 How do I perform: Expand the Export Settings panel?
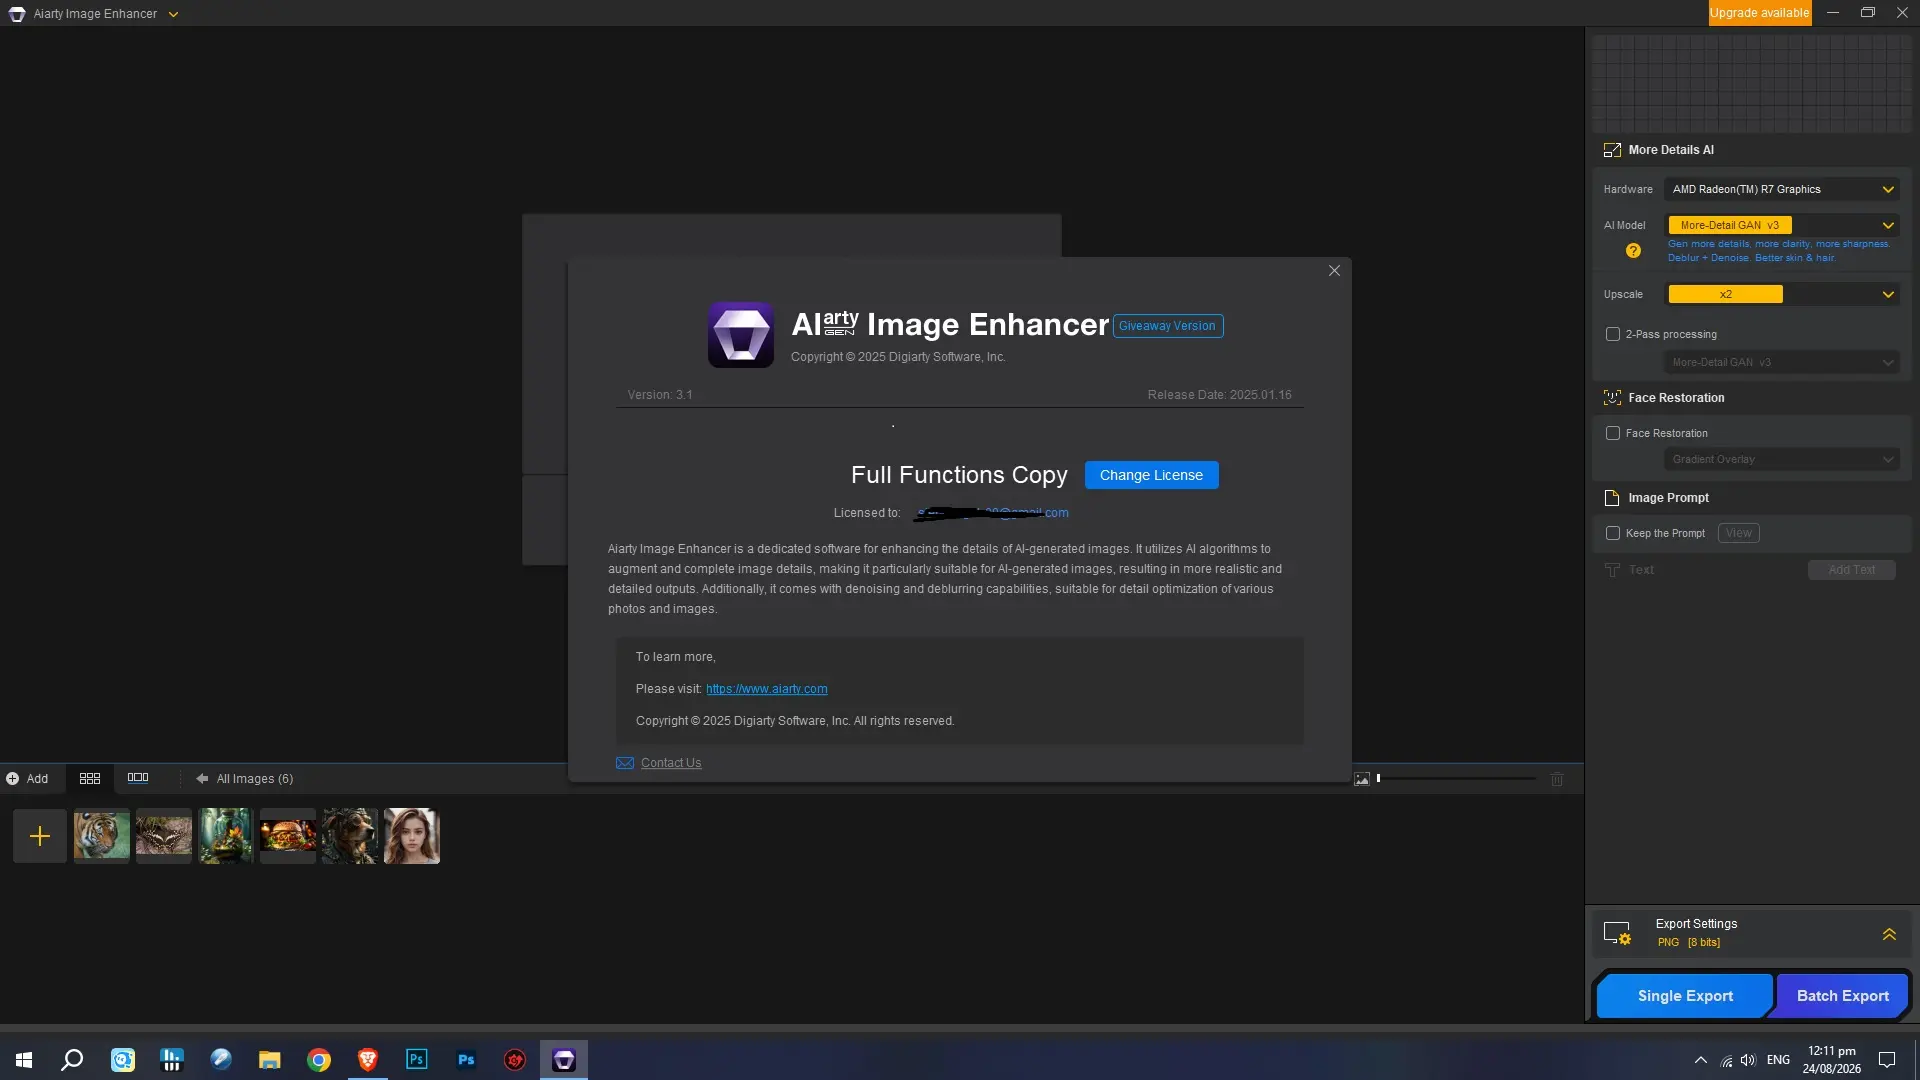click(1889, 934)
